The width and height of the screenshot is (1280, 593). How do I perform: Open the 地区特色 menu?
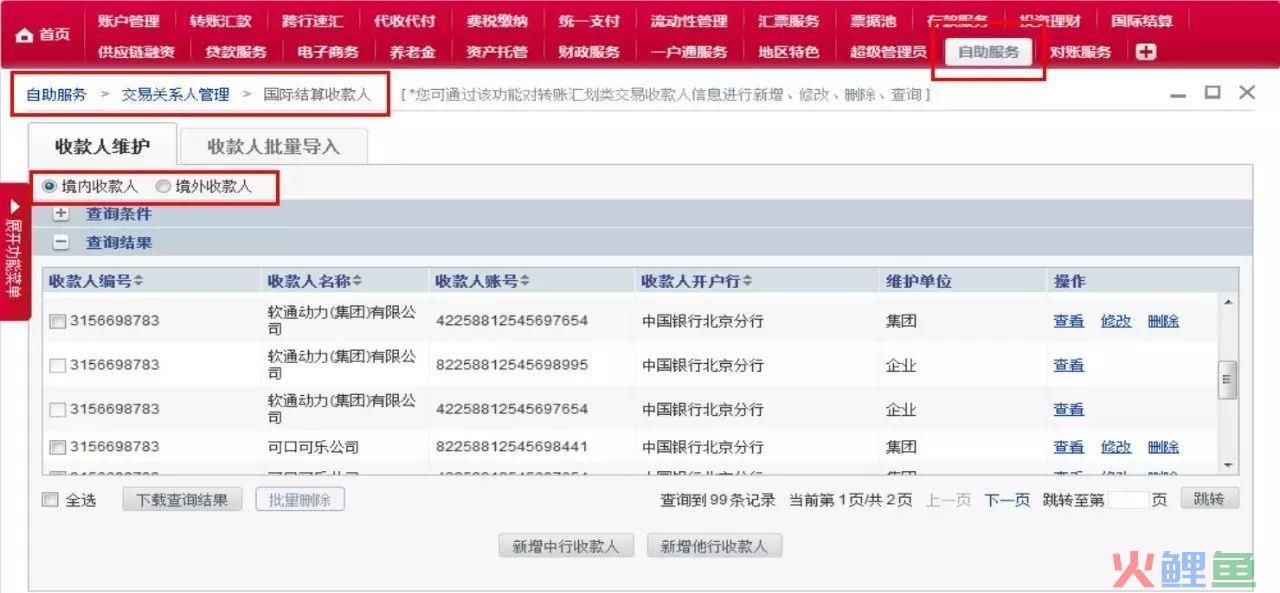[789, 52]
